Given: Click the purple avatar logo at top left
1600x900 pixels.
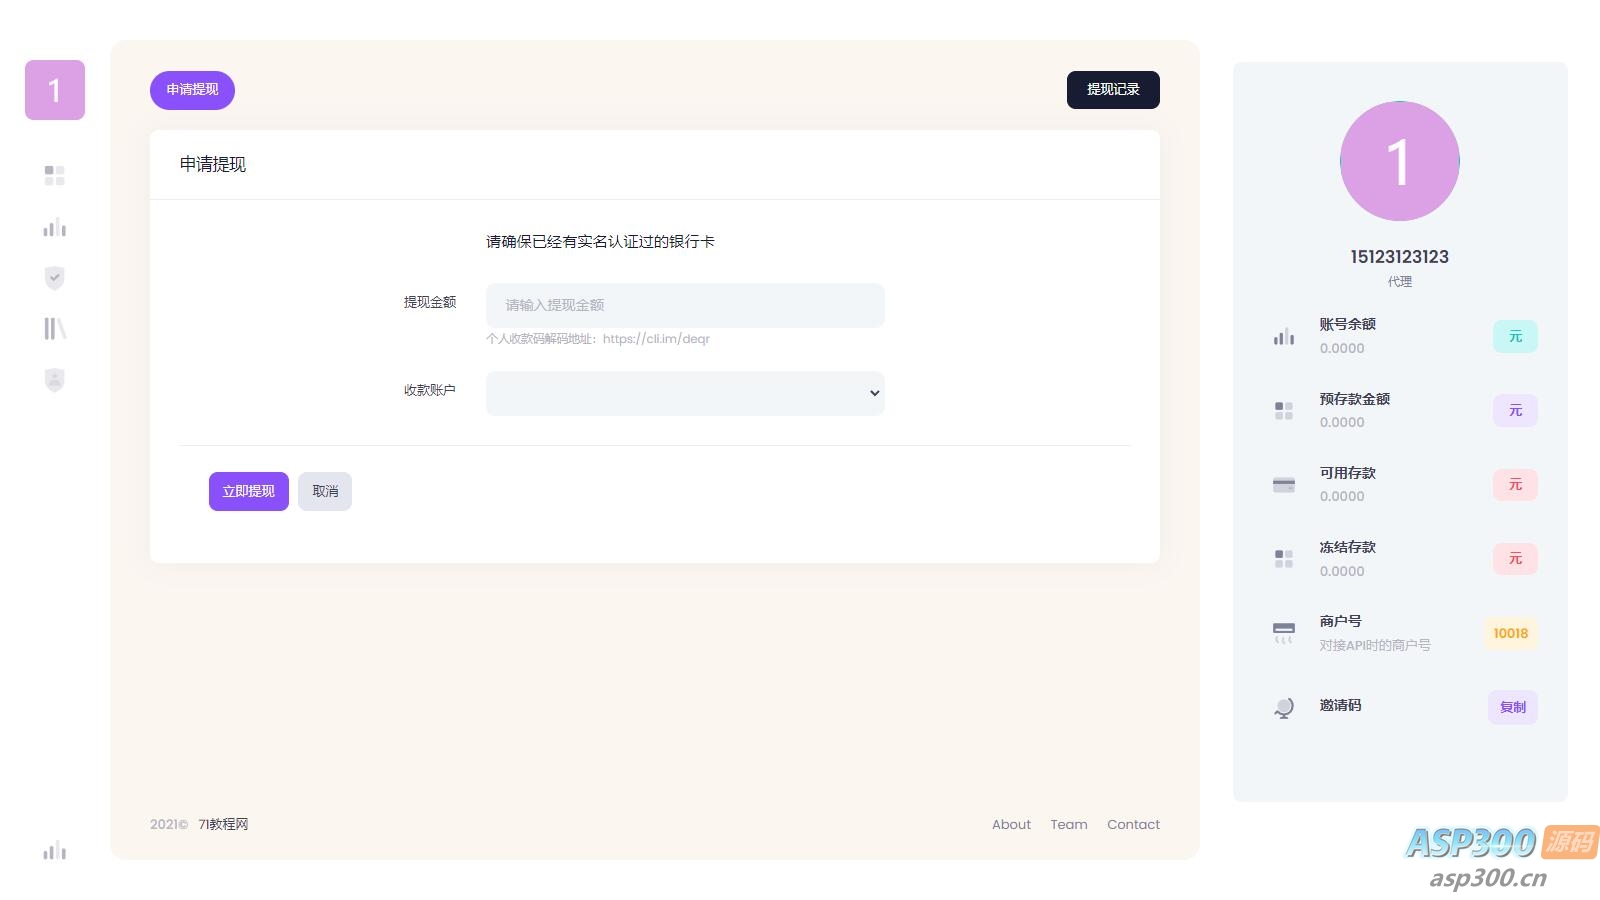Looking at the screenshot, I should click(x=55, y=90).
